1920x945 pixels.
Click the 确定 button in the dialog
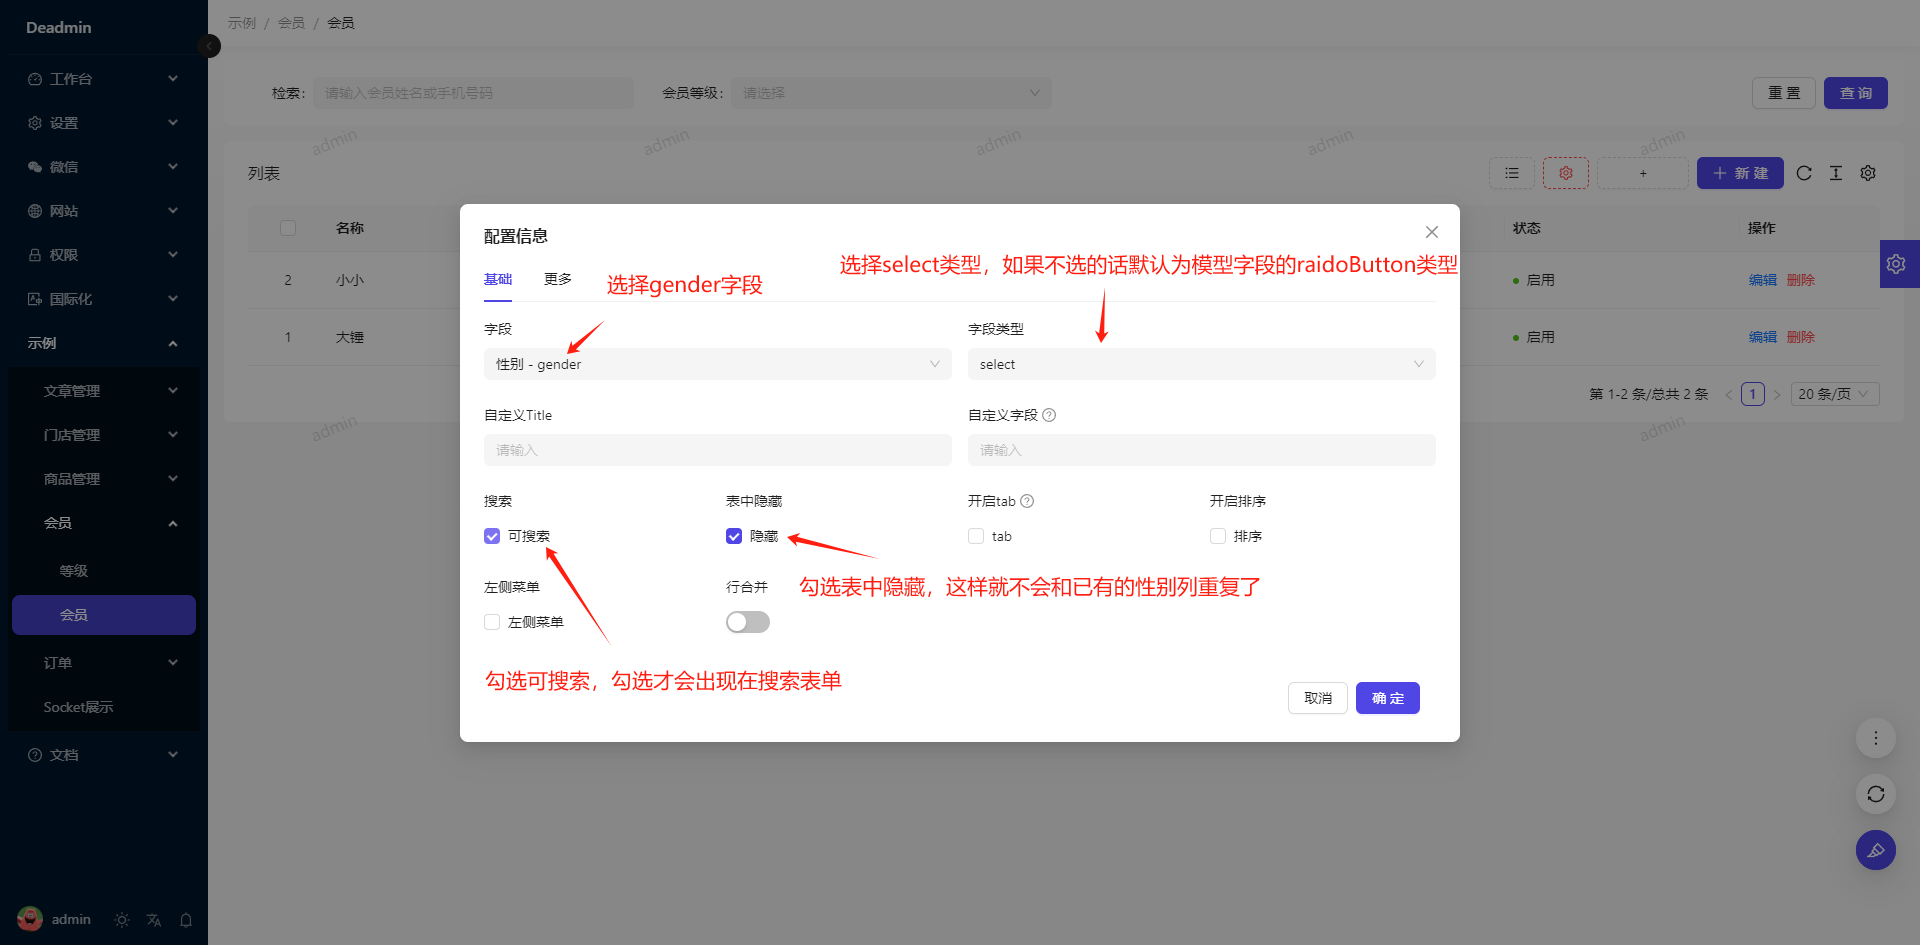(x=1387, y=698)
